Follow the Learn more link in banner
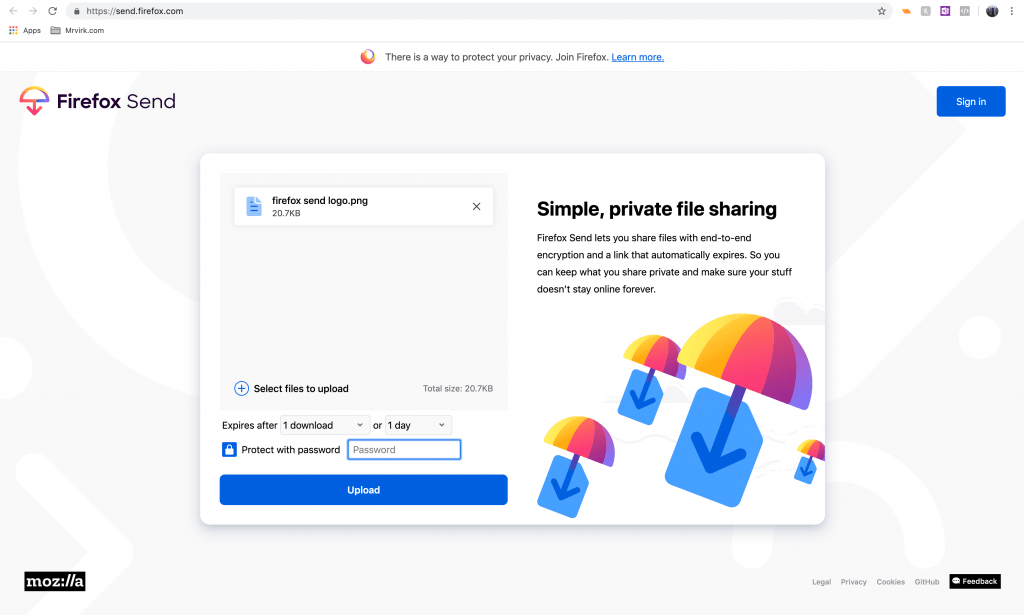Screen dimensions: 1024x615 [x=637, y=57]
